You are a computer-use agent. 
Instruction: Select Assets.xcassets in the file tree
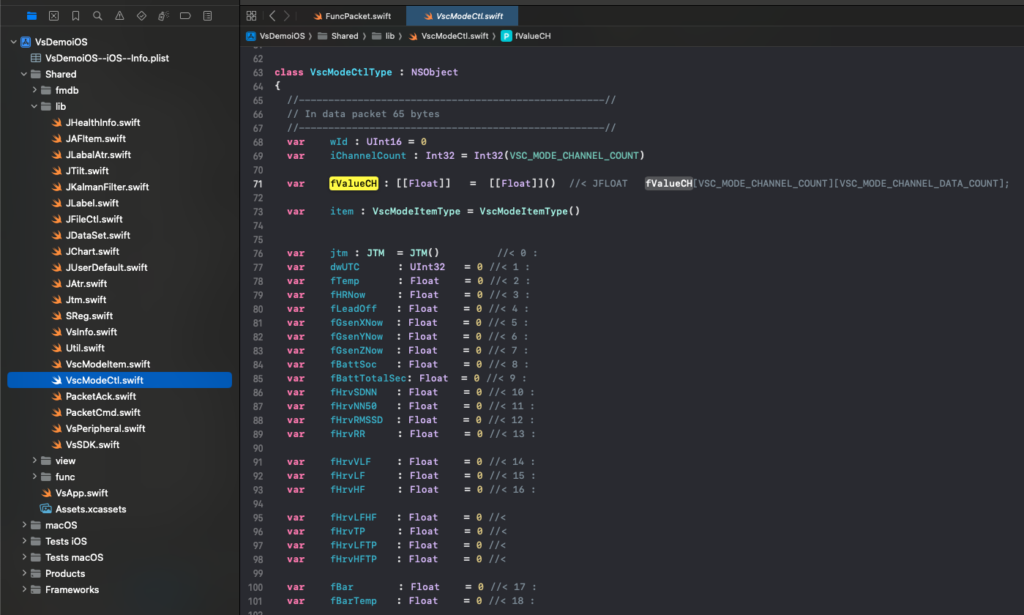tap(90, 509)
